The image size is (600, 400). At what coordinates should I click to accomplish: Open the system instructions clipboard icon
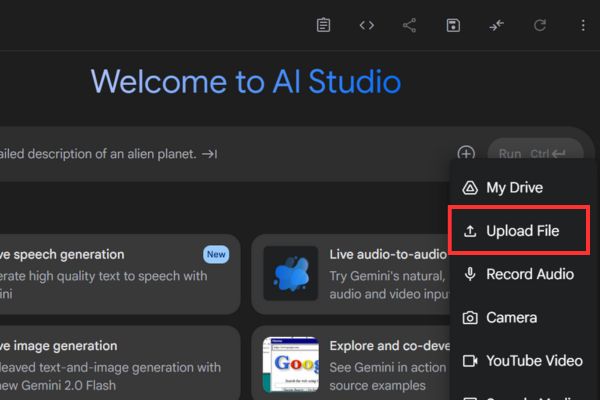323,25
